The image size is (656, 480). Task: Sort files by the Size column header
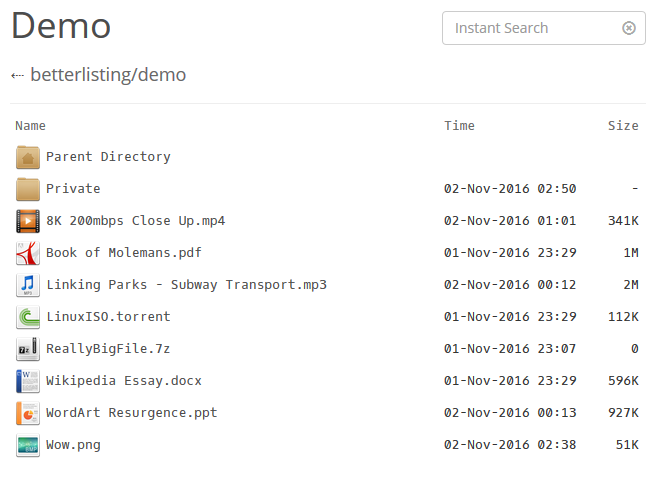pos(622,126)
